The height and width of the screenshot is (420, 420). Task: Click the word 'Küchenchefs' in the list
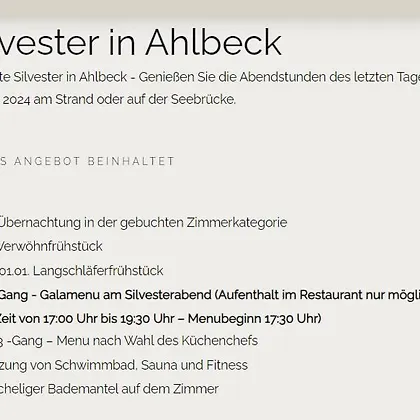[x=220, y=341]
